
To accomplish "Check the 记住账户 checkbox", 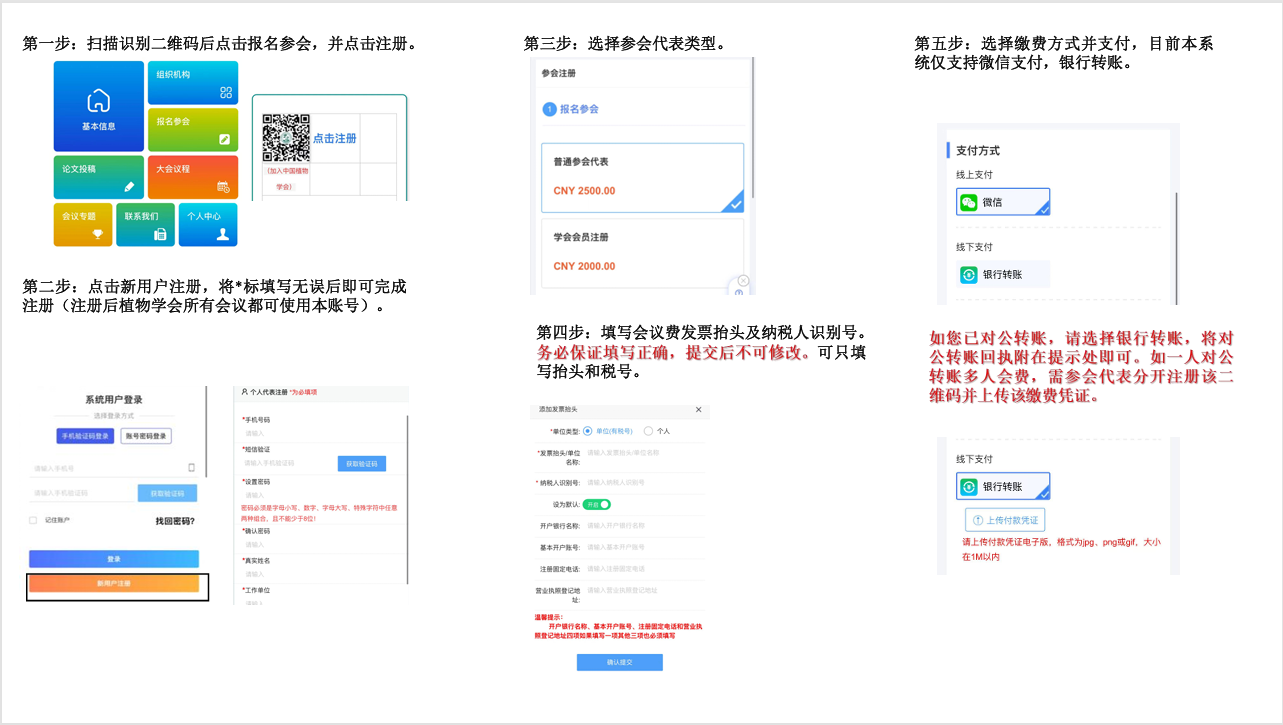I will [33, 521].
